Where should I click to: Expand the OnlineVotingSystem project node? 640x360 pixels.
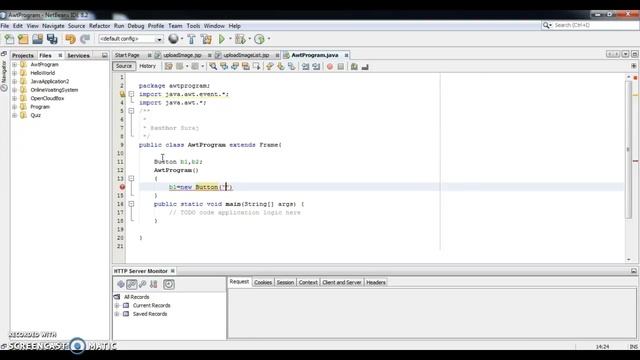[x=15, y=90]
